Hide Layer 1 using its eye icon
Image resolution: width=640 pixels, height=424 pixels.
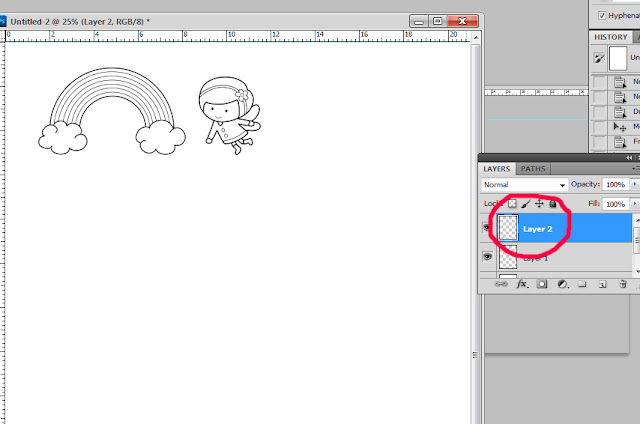click(x=487, y=256)
